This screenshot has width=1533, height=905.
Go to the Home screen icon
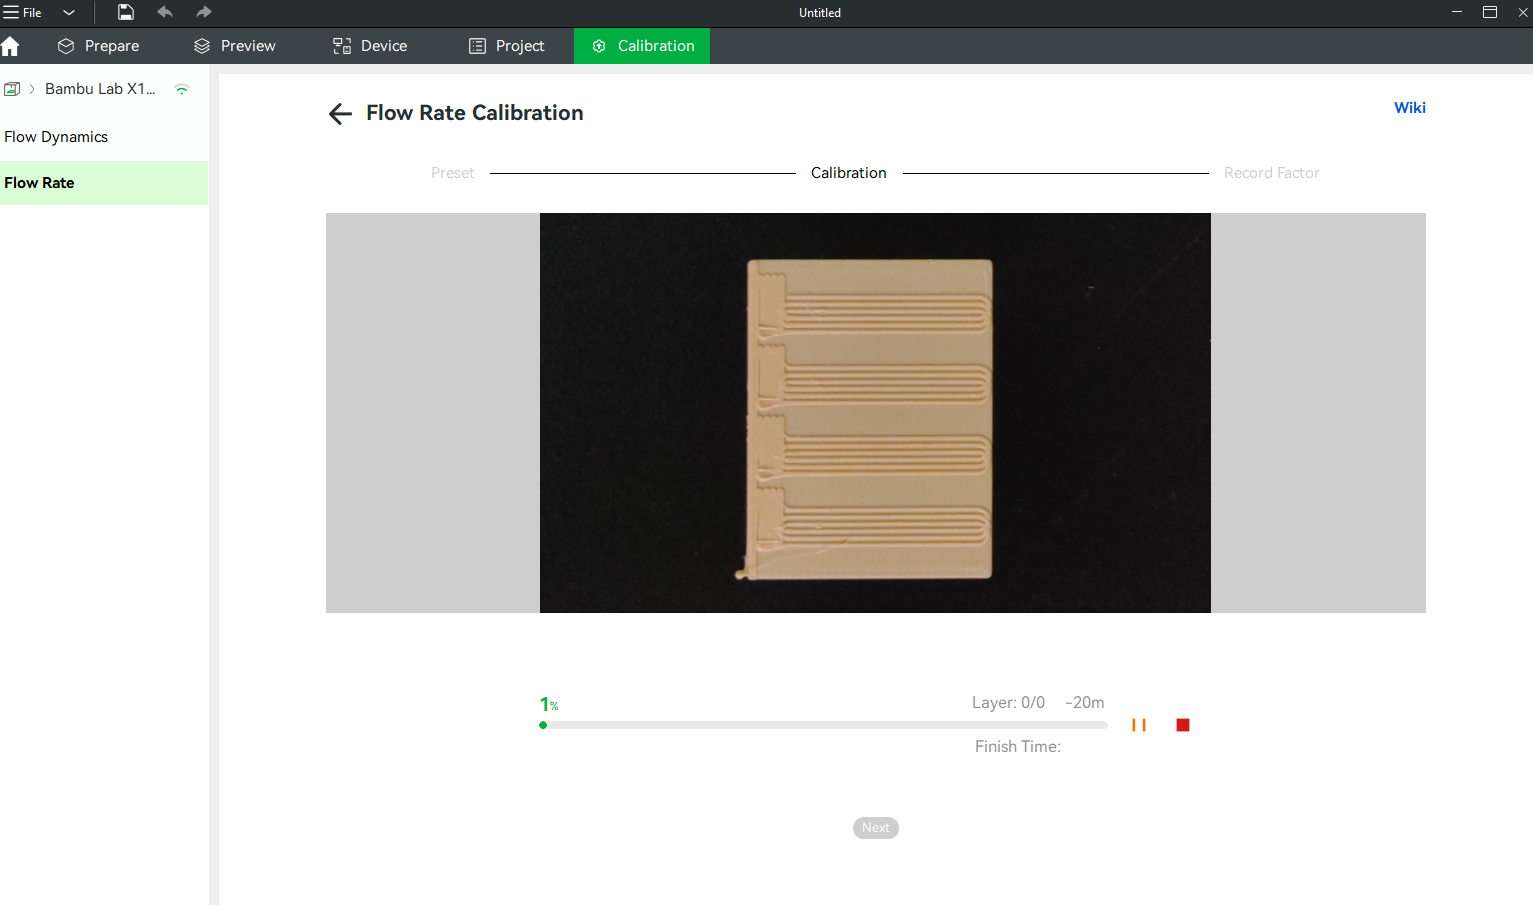(11, 46)
